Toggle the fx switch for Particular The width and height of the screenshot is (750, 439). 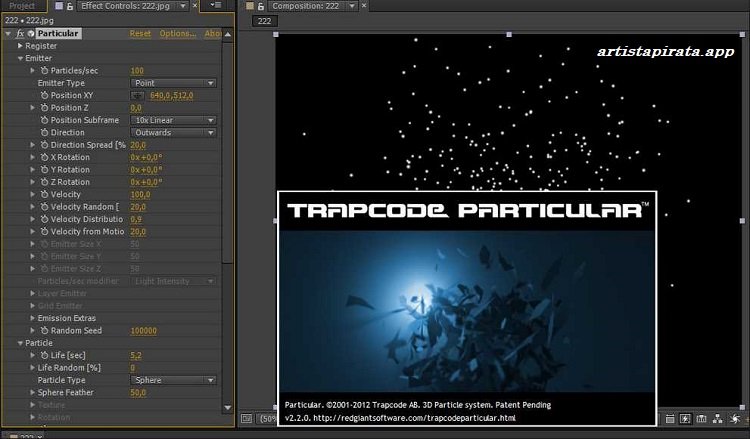point(20,33)
